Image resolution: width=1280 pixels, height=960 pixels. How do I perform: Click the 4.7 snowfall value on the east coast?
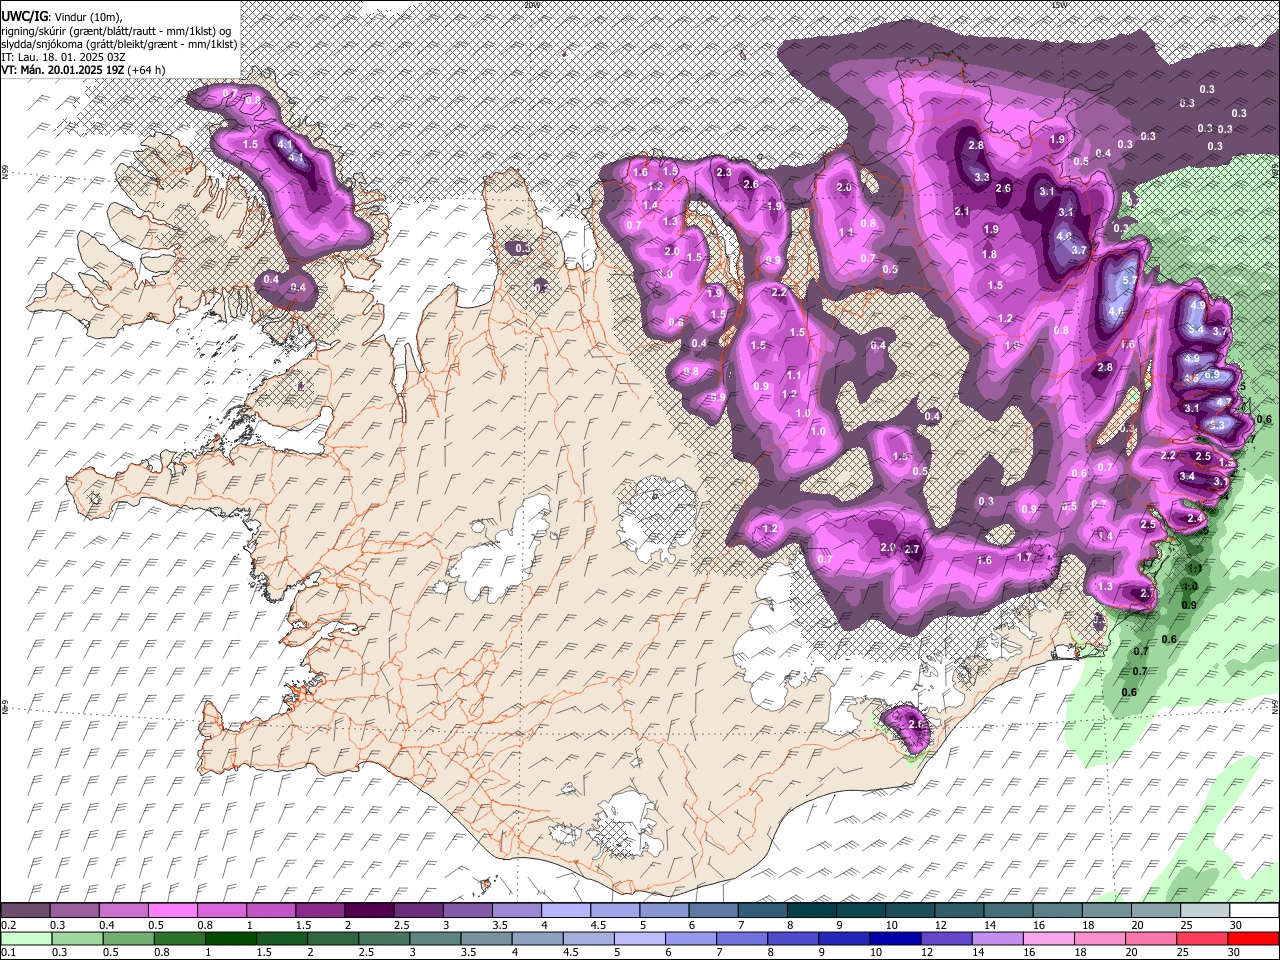1222,402
